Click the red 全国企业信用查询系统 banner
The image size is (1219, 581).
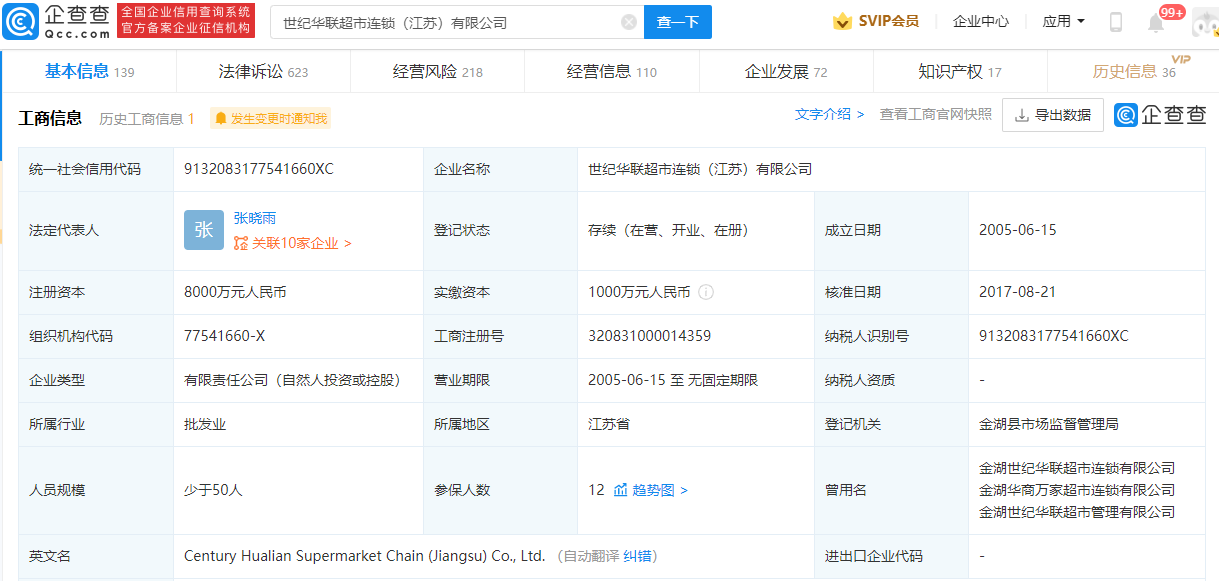[186, 21]
